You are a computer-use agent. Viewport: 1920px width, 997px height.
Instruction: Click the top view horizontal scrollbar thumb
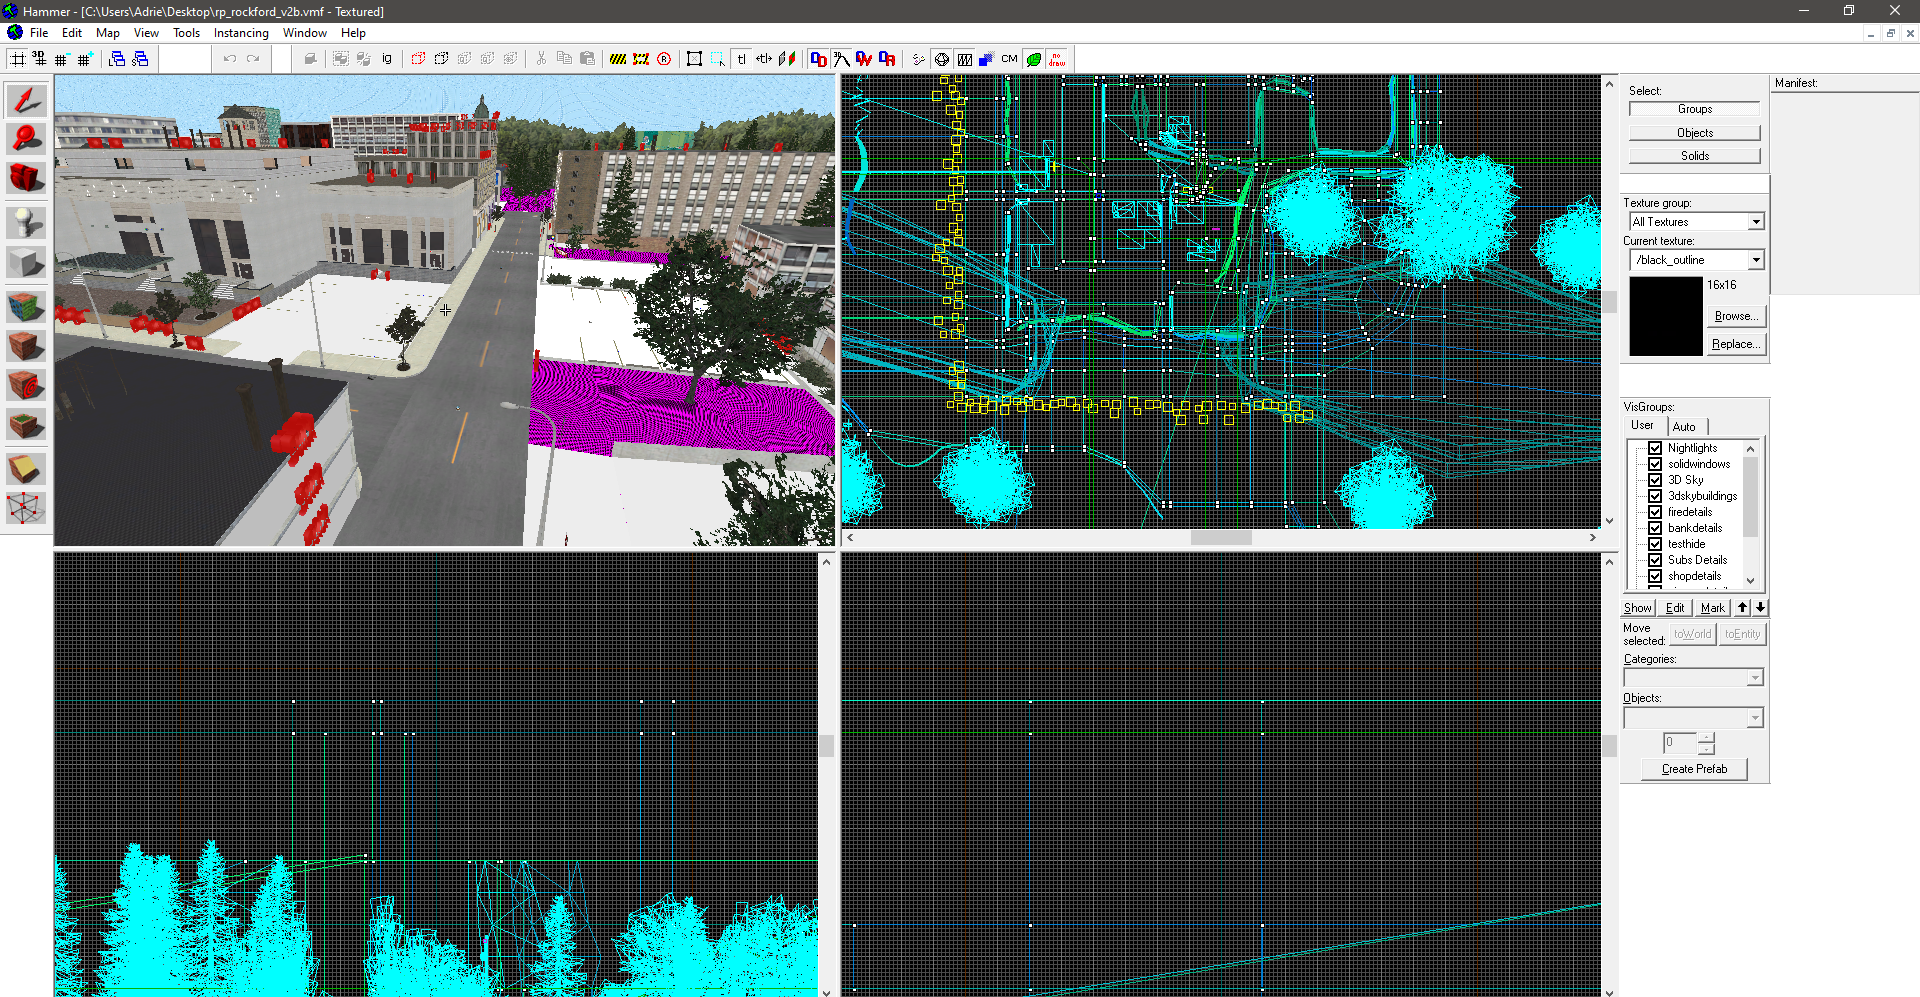[1221, 538]
